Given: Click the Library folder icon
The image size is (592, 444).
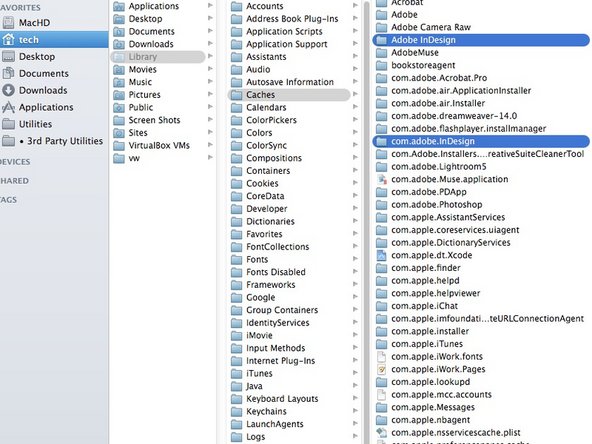Looking at the screenshot, I should (x=119, y=57).
